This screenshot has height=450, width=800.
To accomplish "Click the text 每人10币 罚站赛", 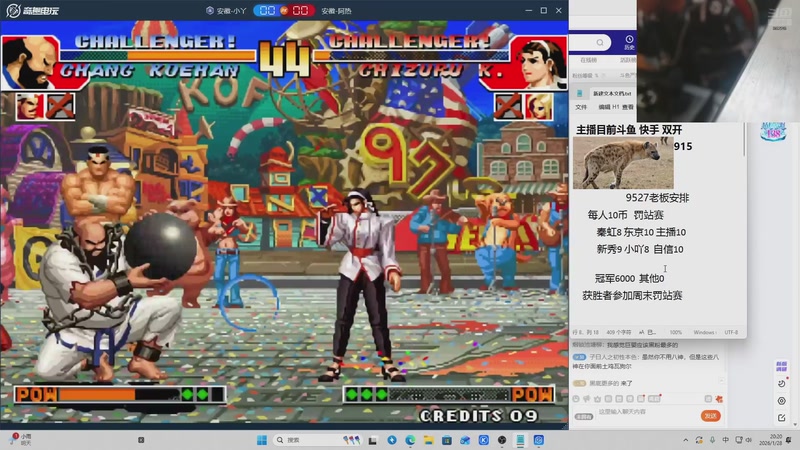I will coord(626,215).
